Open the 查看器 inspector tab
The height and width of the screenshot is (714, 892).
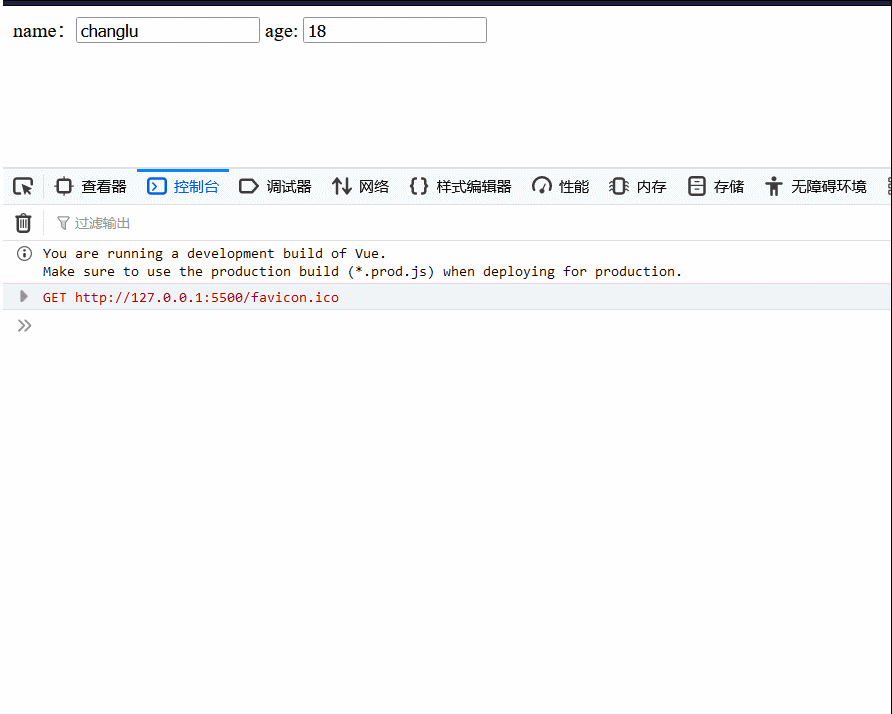pyautogui.click(x=90, y=187)
